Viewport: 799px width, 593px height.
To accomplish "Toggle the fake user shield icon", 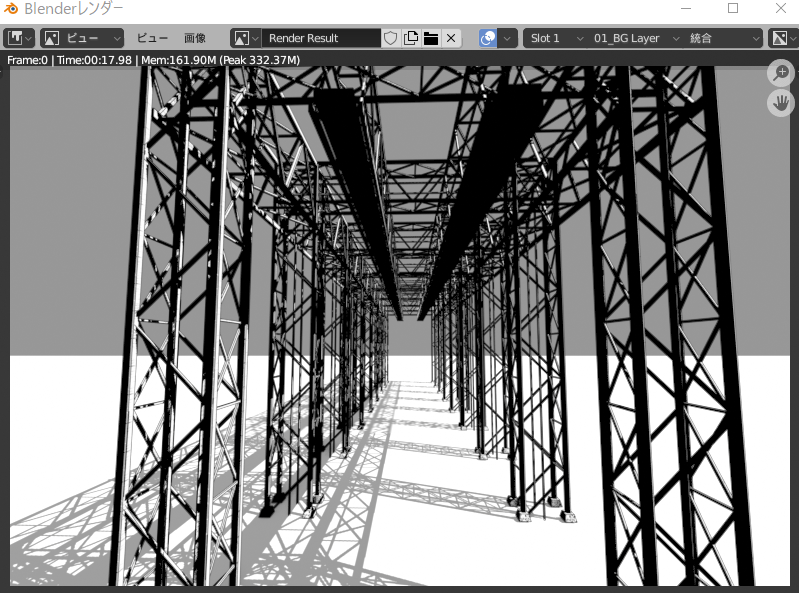I will click(x=390, y=38).
